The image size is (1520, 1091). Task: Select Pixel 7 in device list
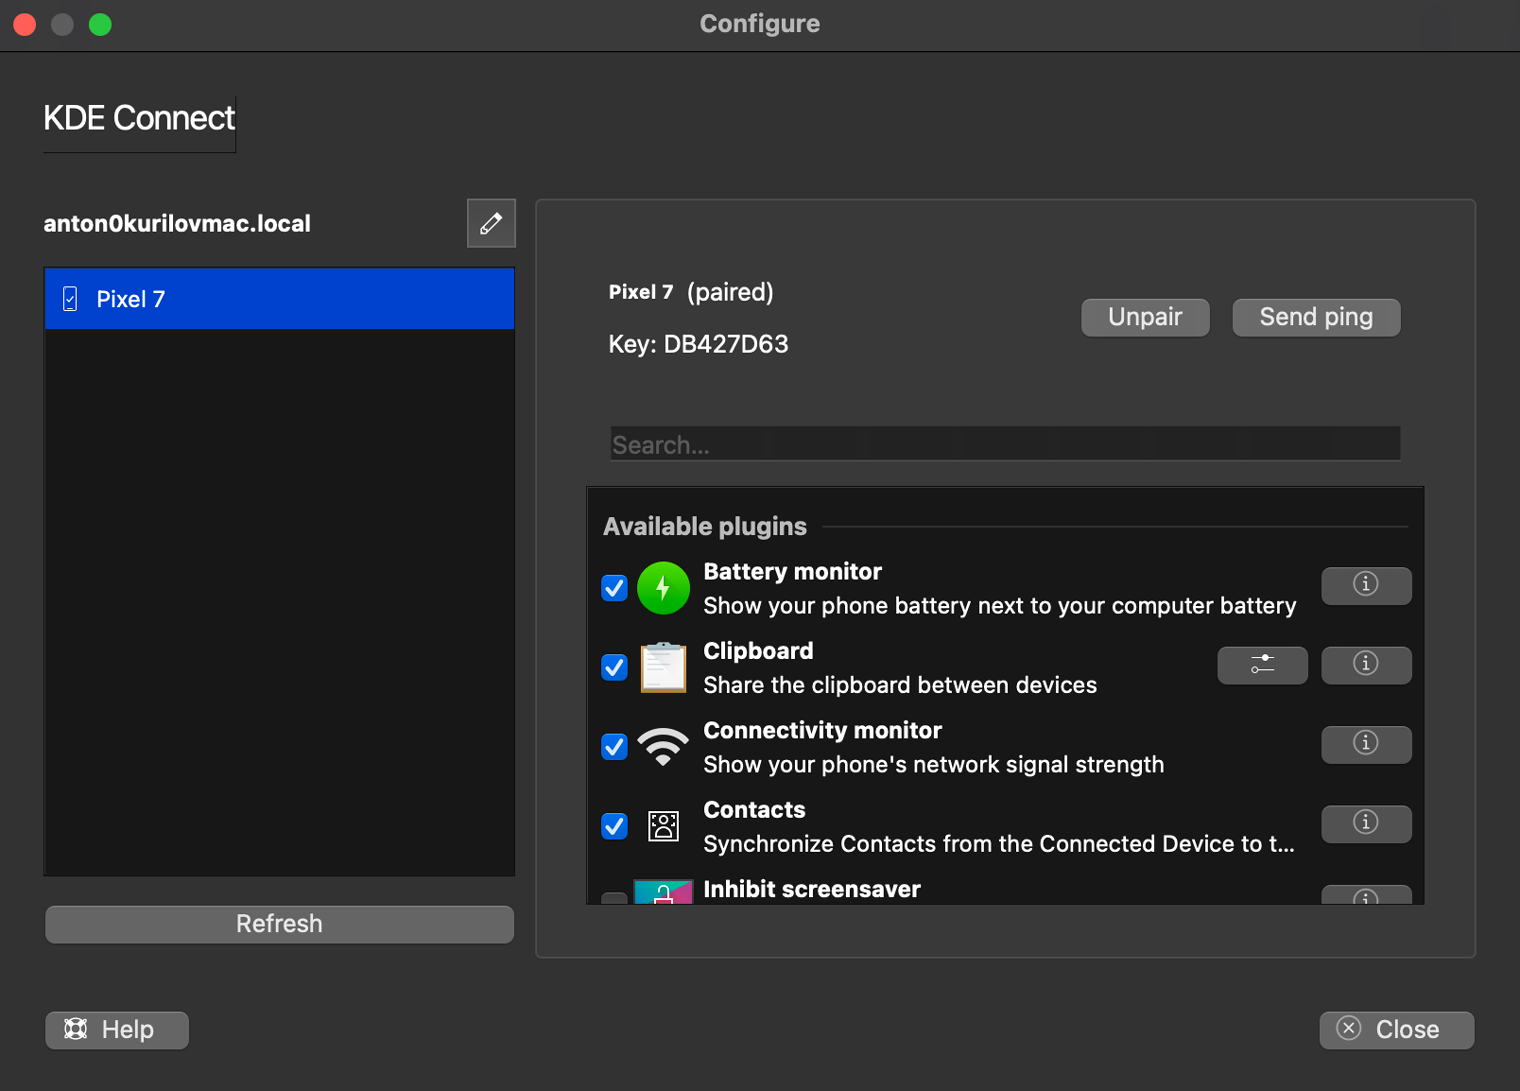point(279,299)
